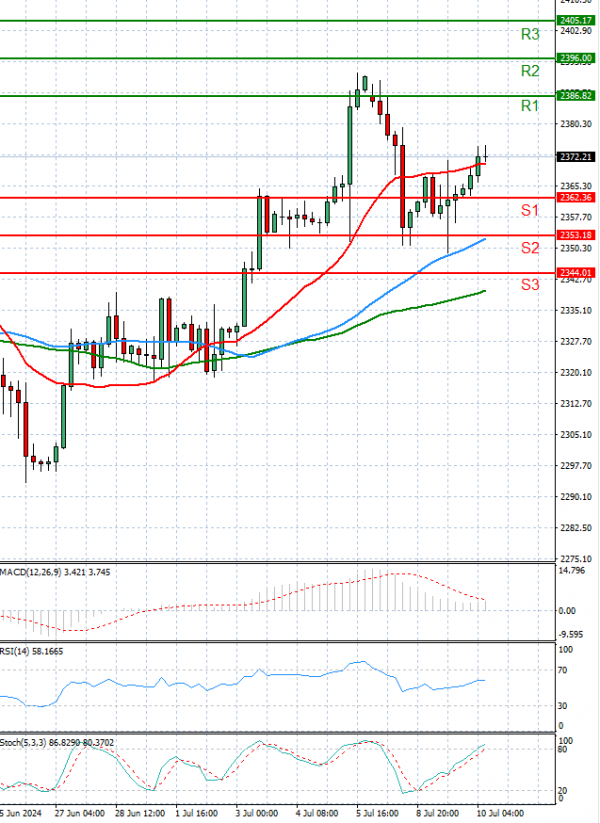Screen dimensions: 600x823
Task: Select the 2386.82 price tag
Action: 576,96
